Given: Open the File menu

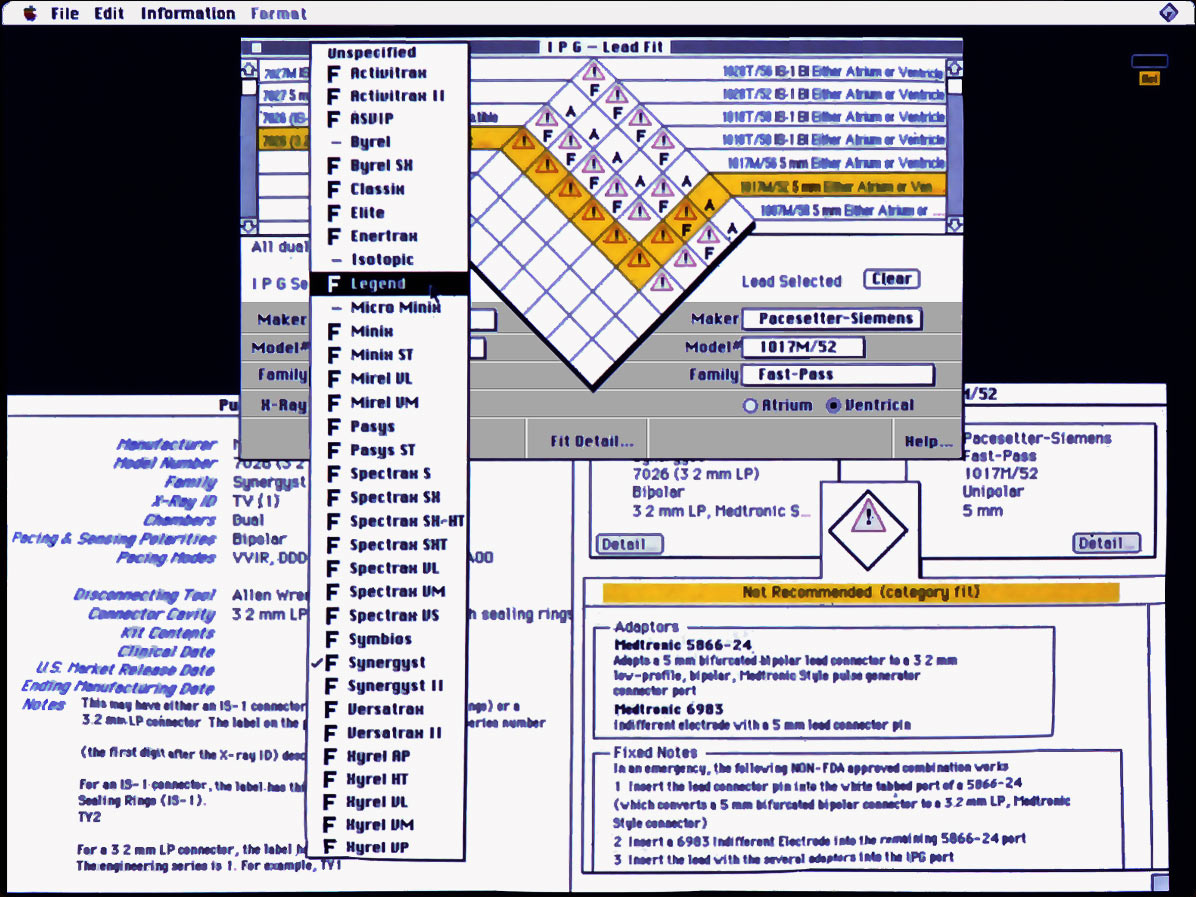Looking at the screenshot, I should click(65, 14).
